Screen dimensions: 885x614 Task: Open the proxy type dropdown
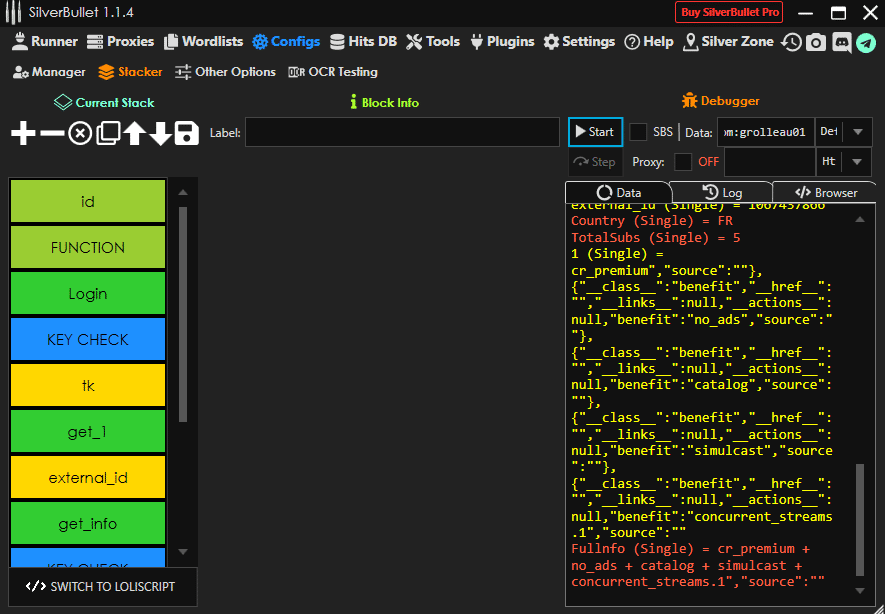coord(857,162)
